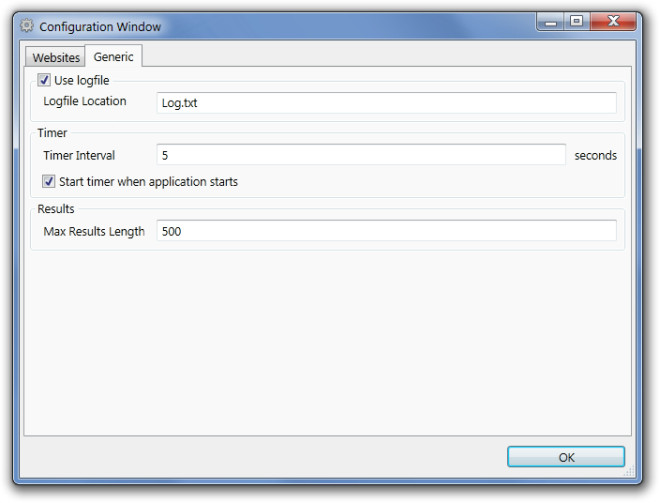The width and height of the screenshot is (660, 503).
Task: Close the Configuration Window
Action: click(x=613, y=21)
